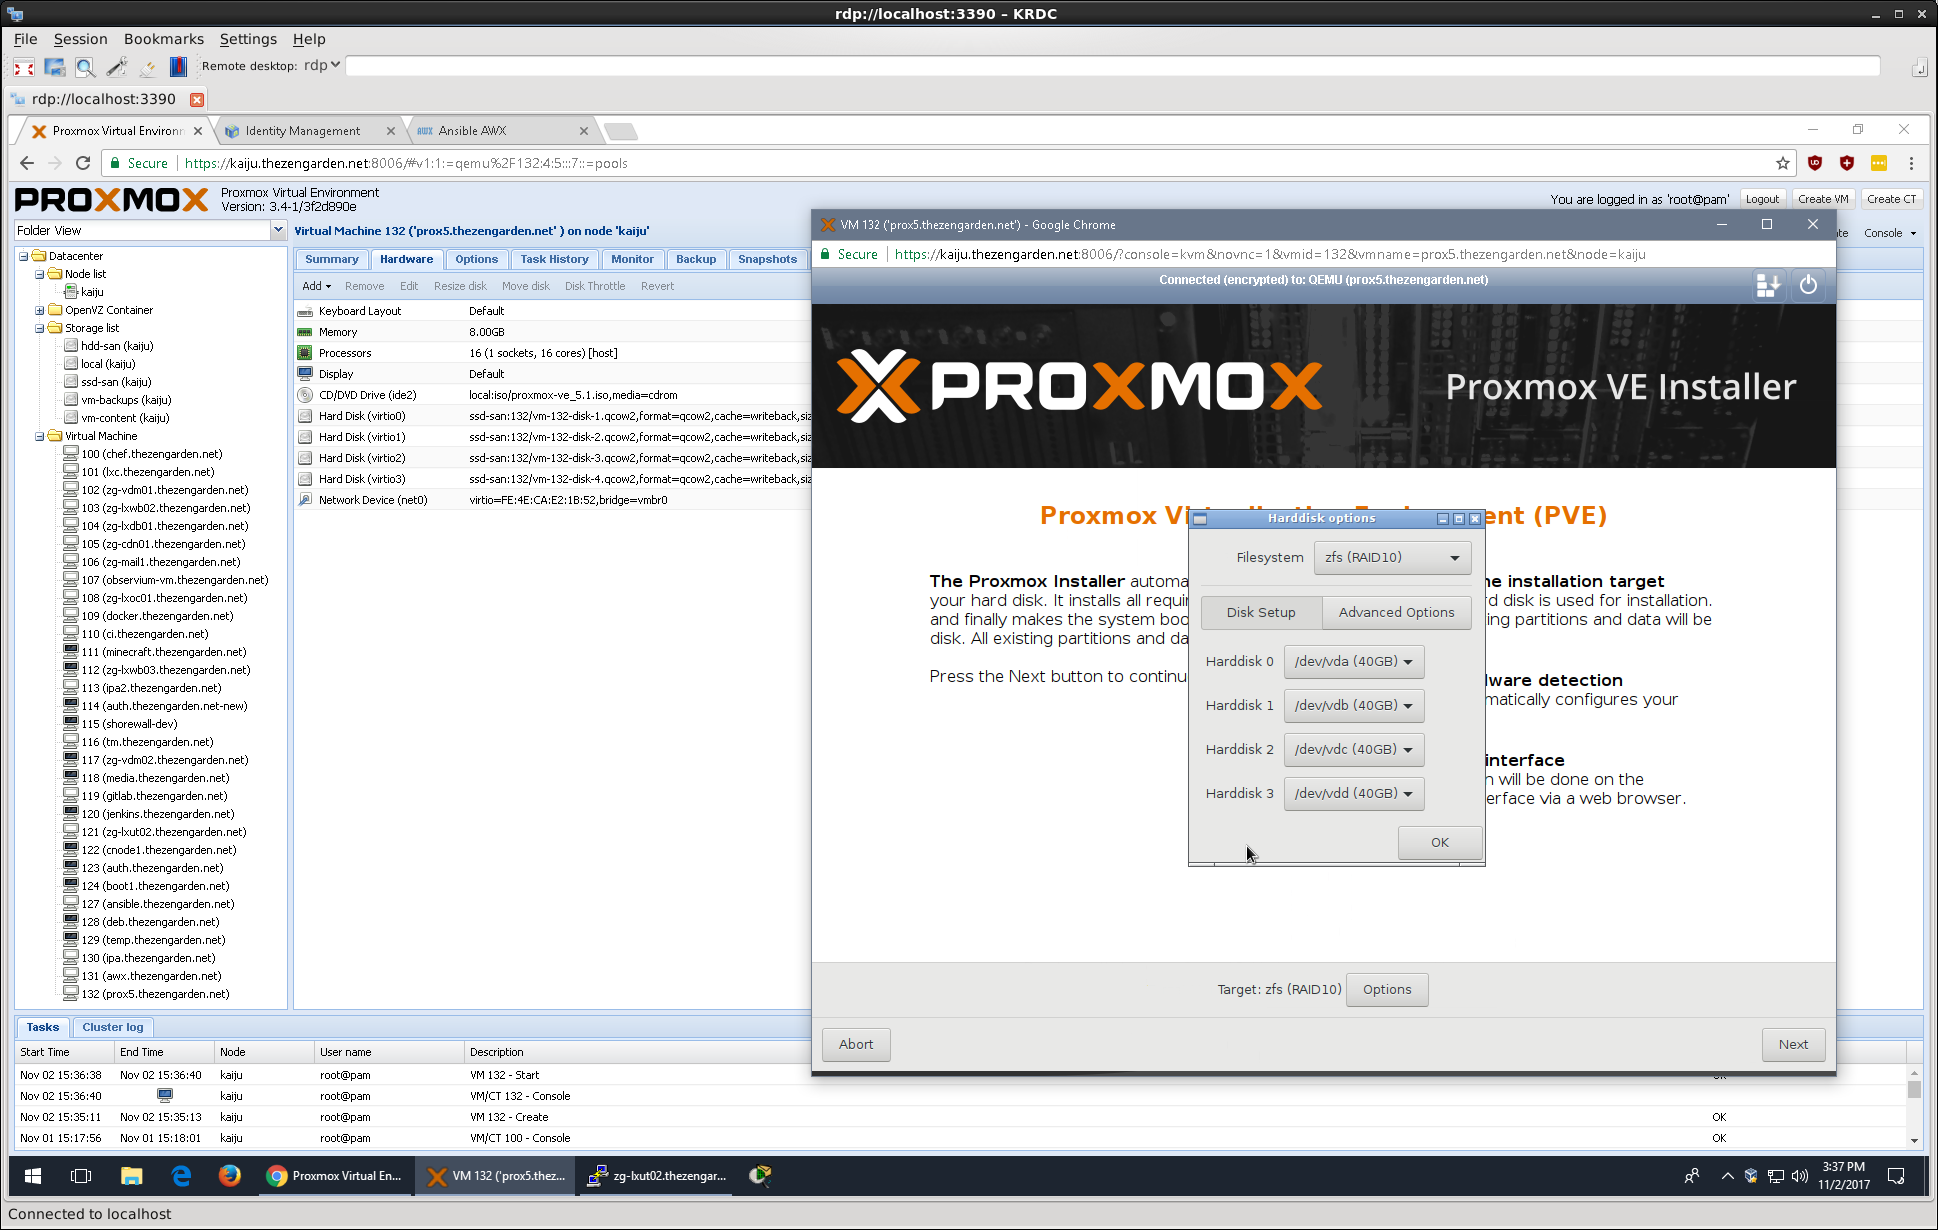Click uBlock Origin extension icon
The image size is (1938, 1230).
click(x=1815, y=163)
